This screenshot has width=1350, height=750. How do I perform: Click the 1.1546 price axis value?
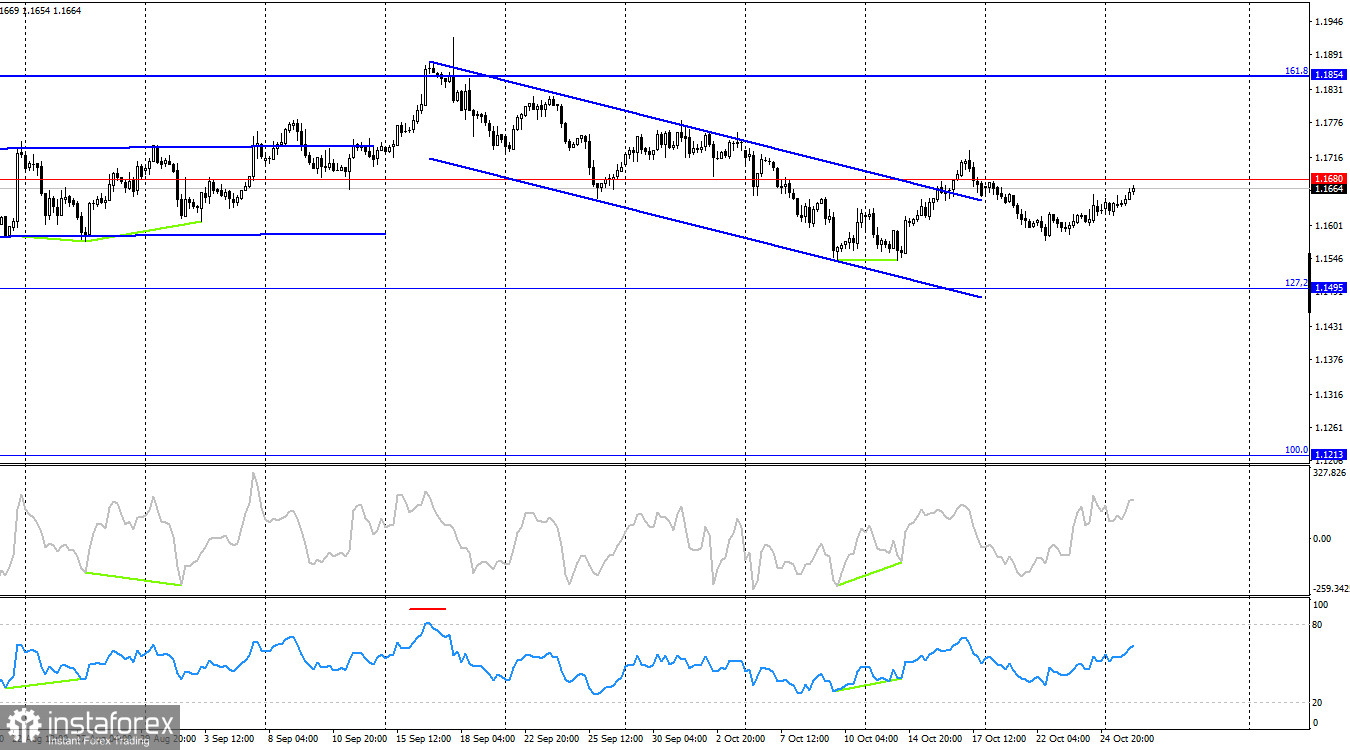[1329, 259]
